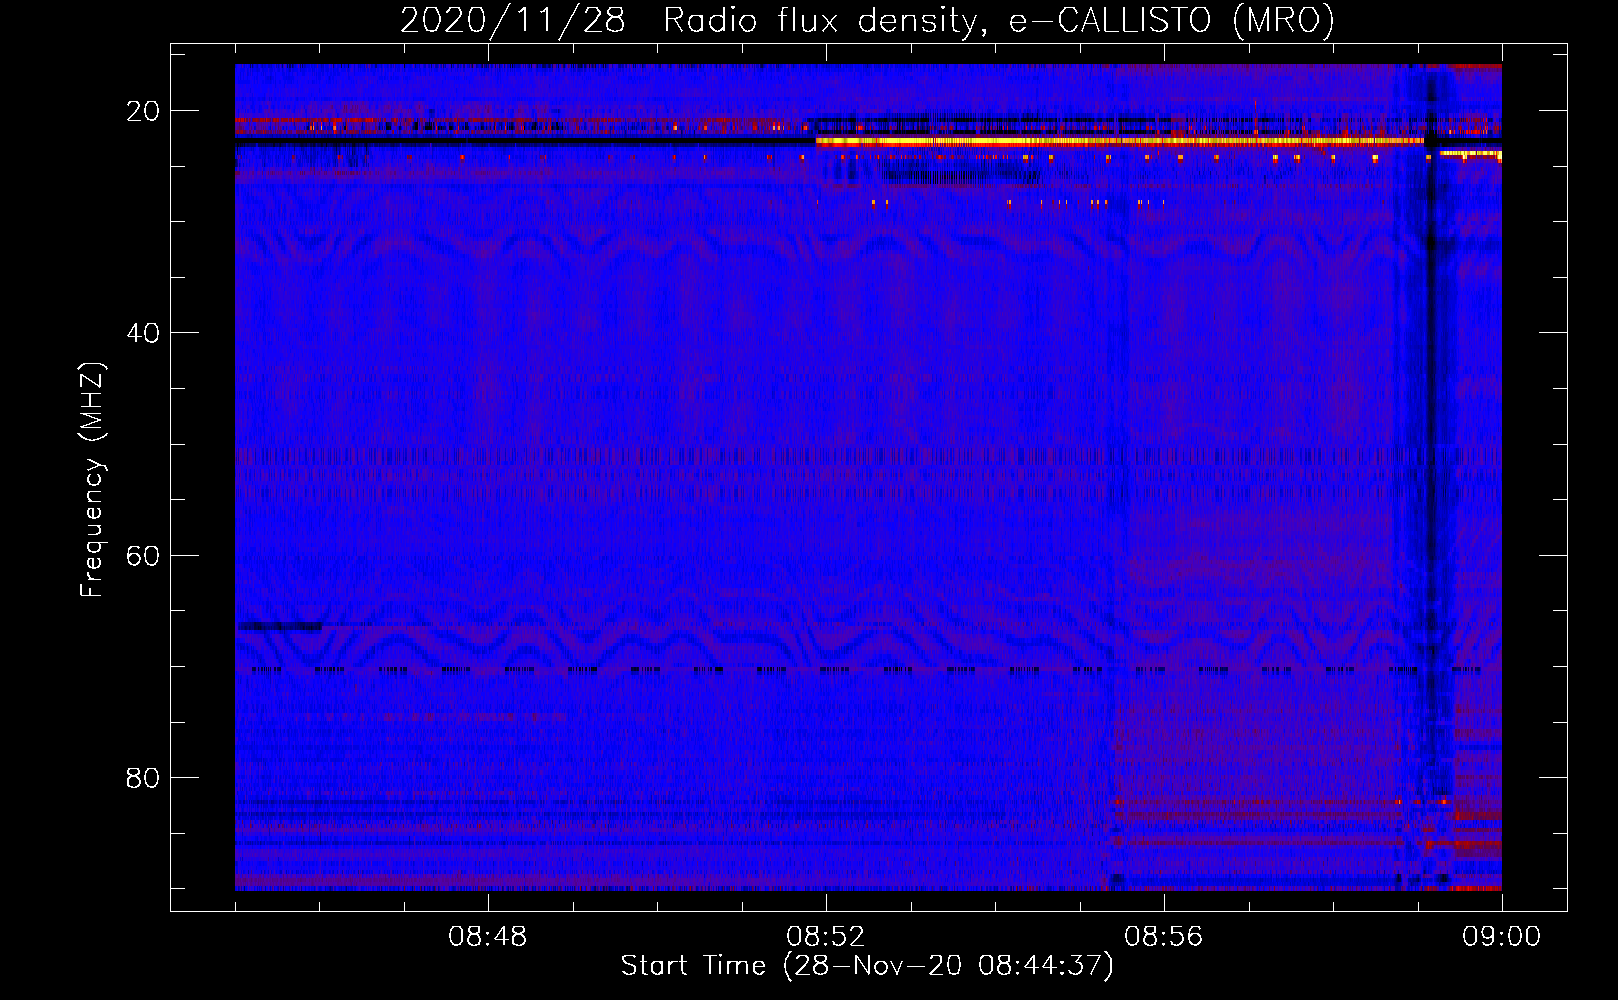Viewport: 1618px width, 1000px height.
Task: Click the 40 MHz frequency tick label
Action: 143,333
